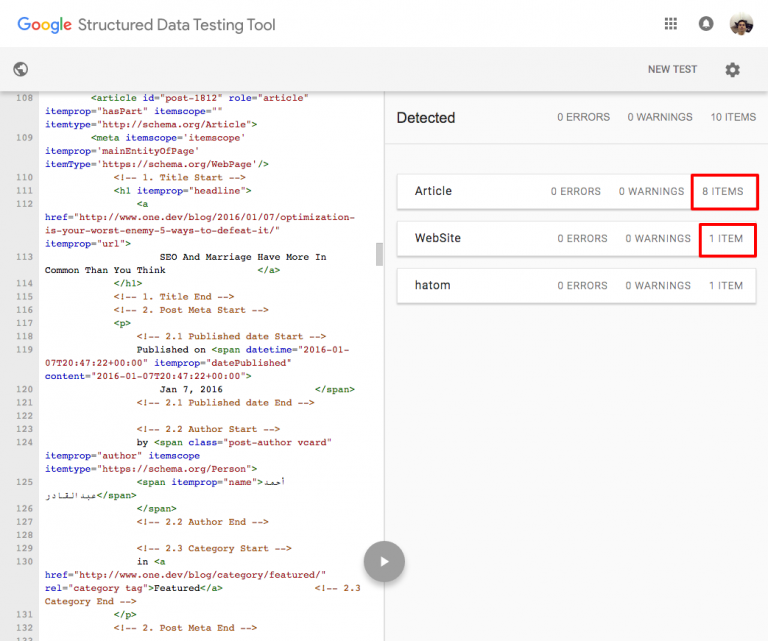Image resolution: width=768 pixels, height=641 pixels.
Task: Click the '<!-- 2.2 Author End -->' comment
Action: coord(202,522)
